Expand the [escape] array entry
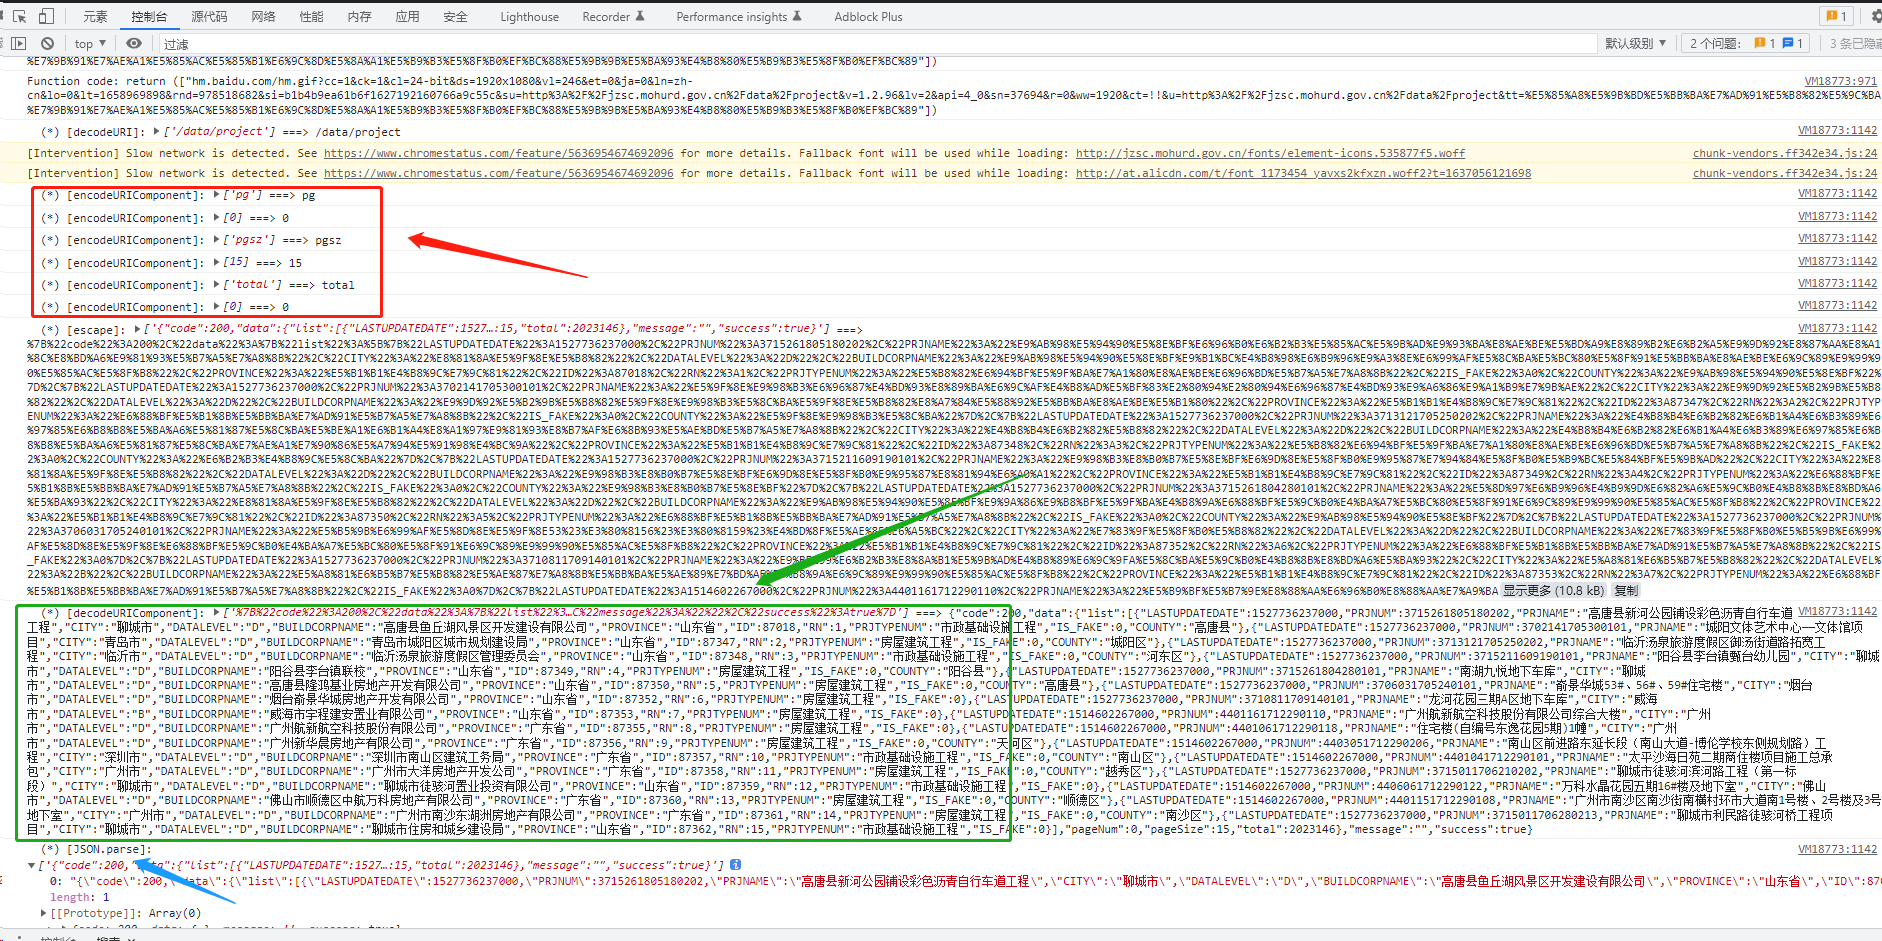Image resolution: width=1882 pixels, height=941 pixels. coord(137,328)
